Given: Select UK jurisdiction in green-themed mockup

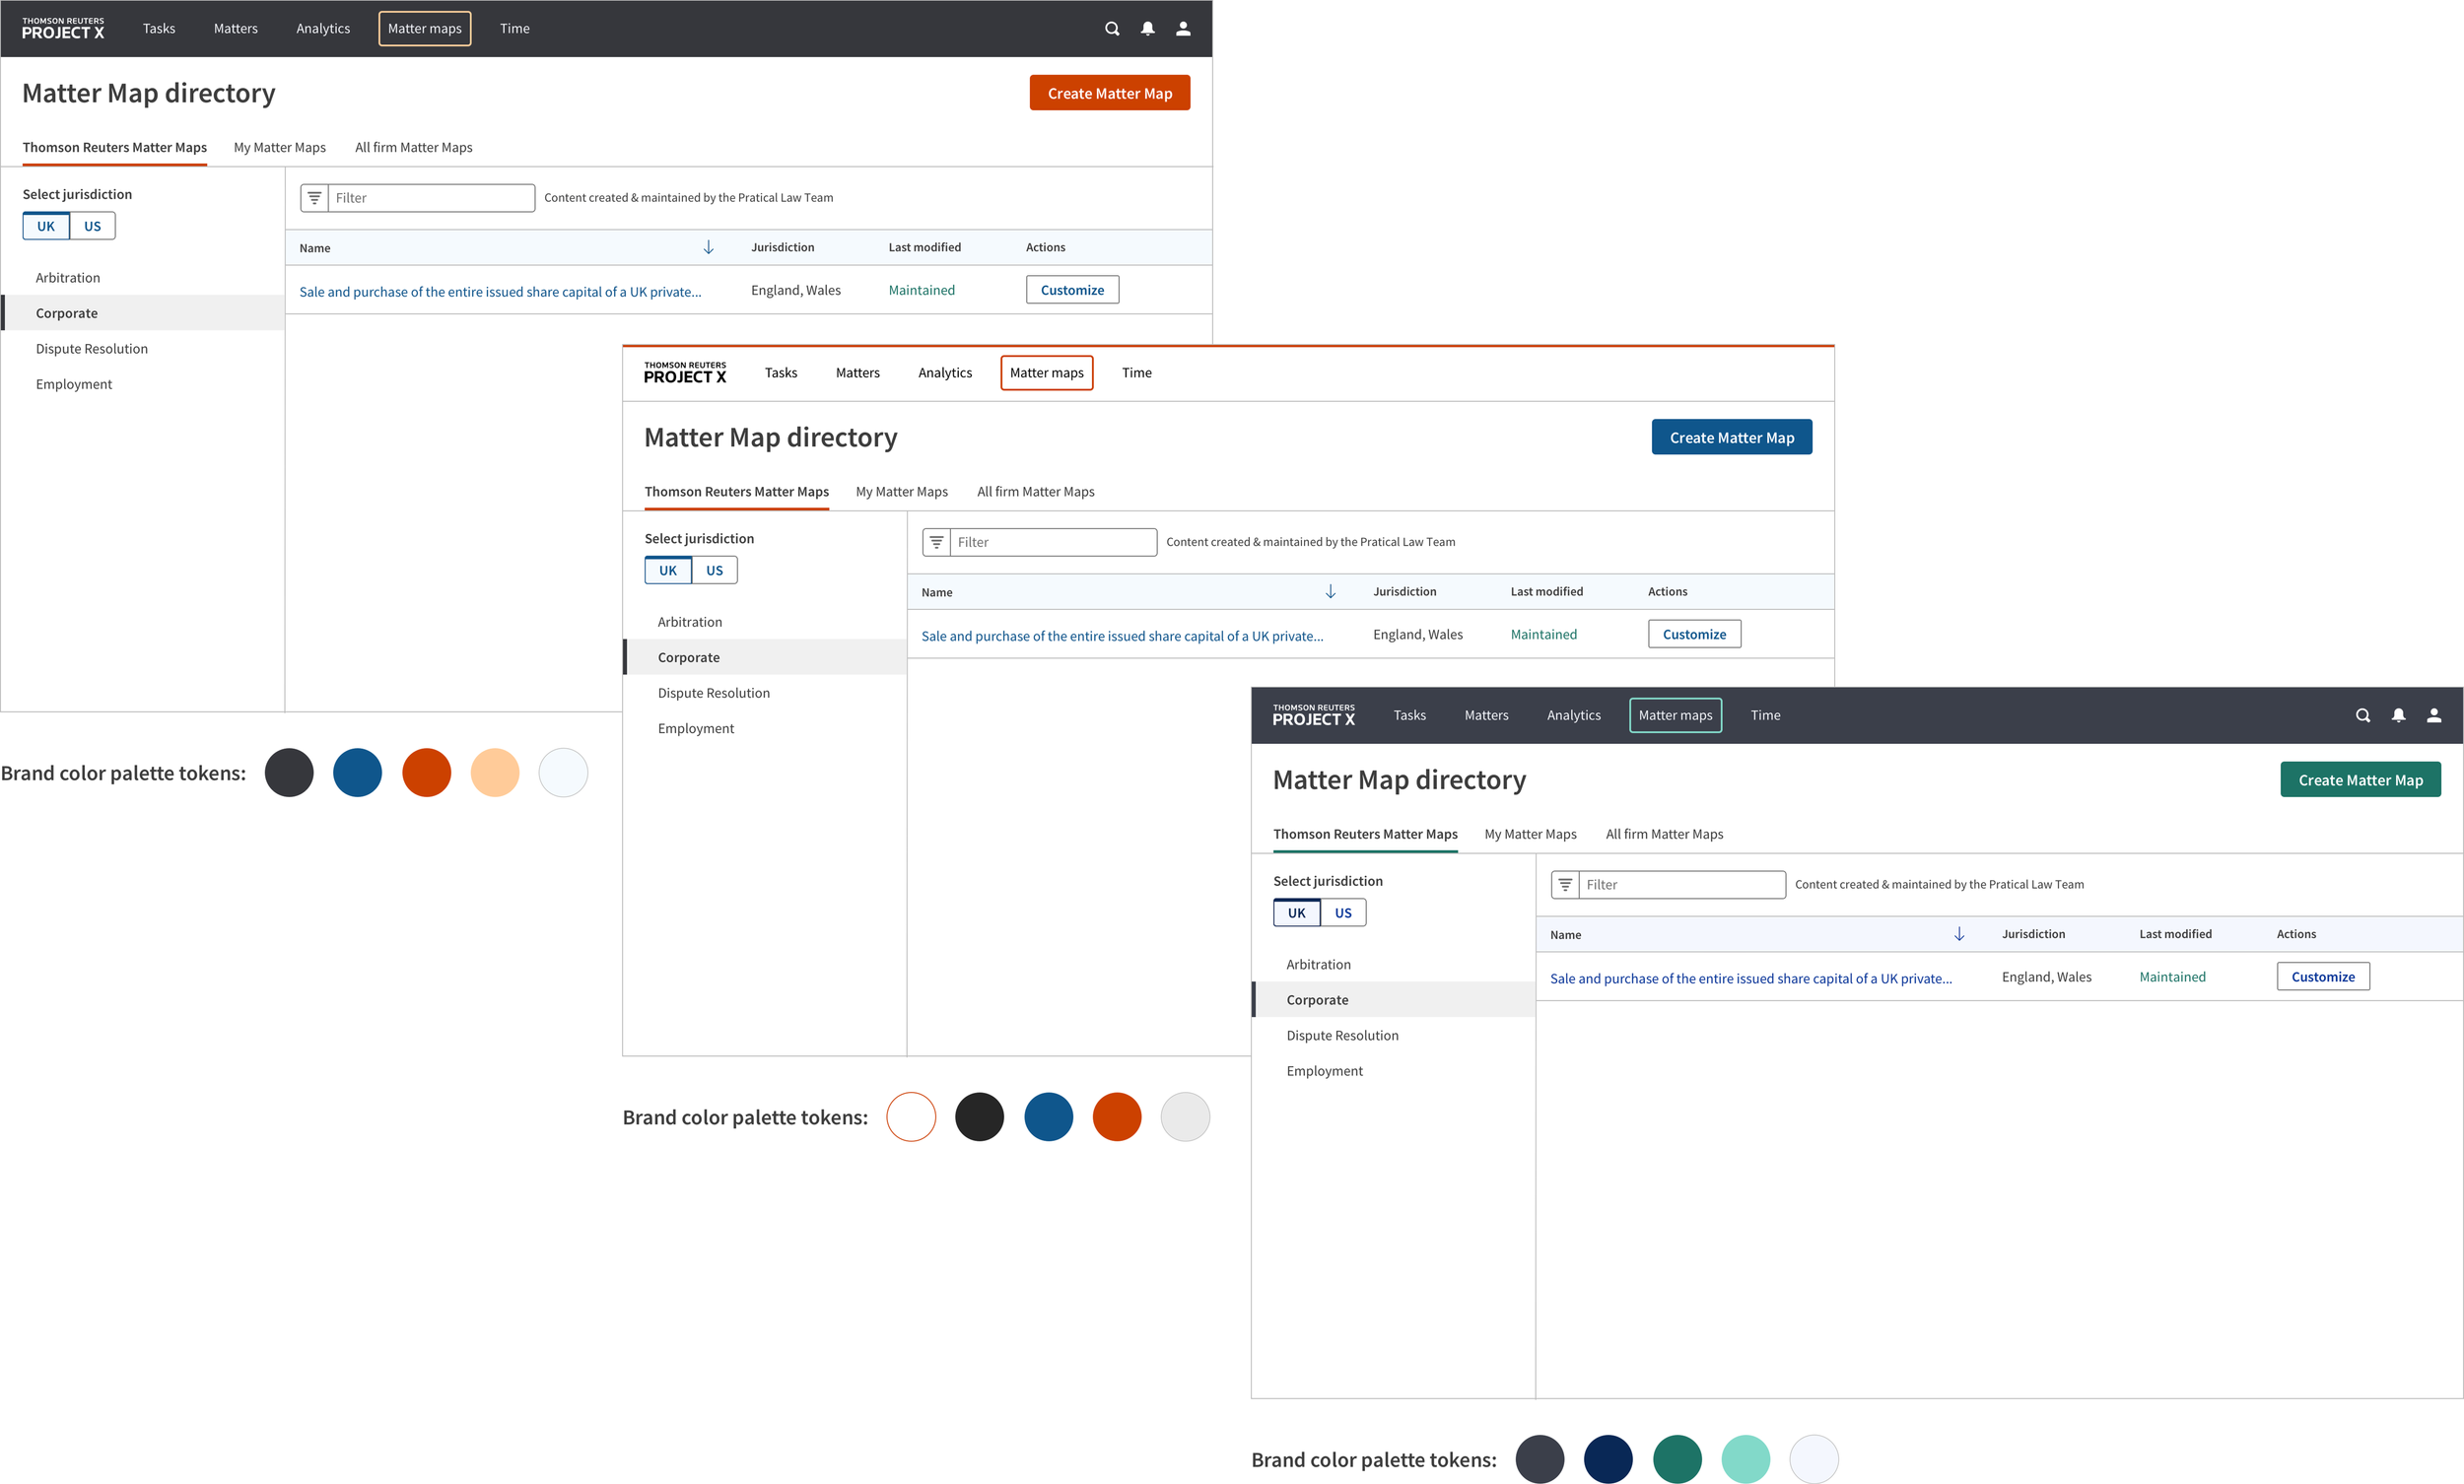Looking at the screenshot, I should [x=1296, y=912].
